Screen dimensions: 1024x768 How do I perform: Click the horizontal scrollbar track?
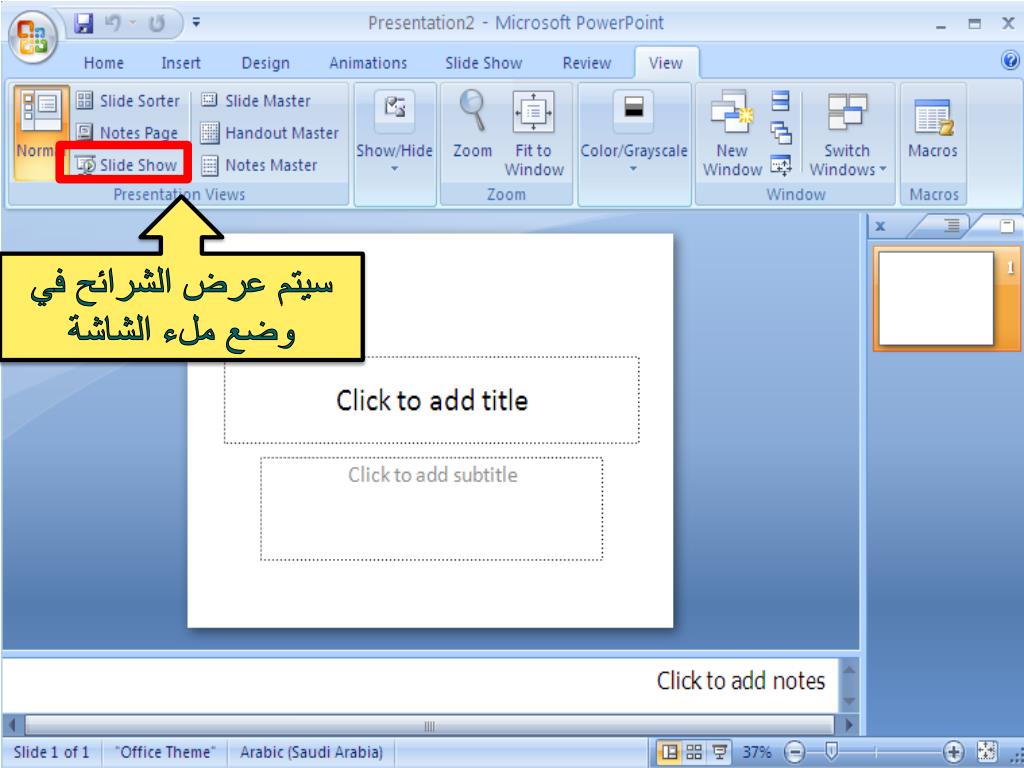point(429,725)
